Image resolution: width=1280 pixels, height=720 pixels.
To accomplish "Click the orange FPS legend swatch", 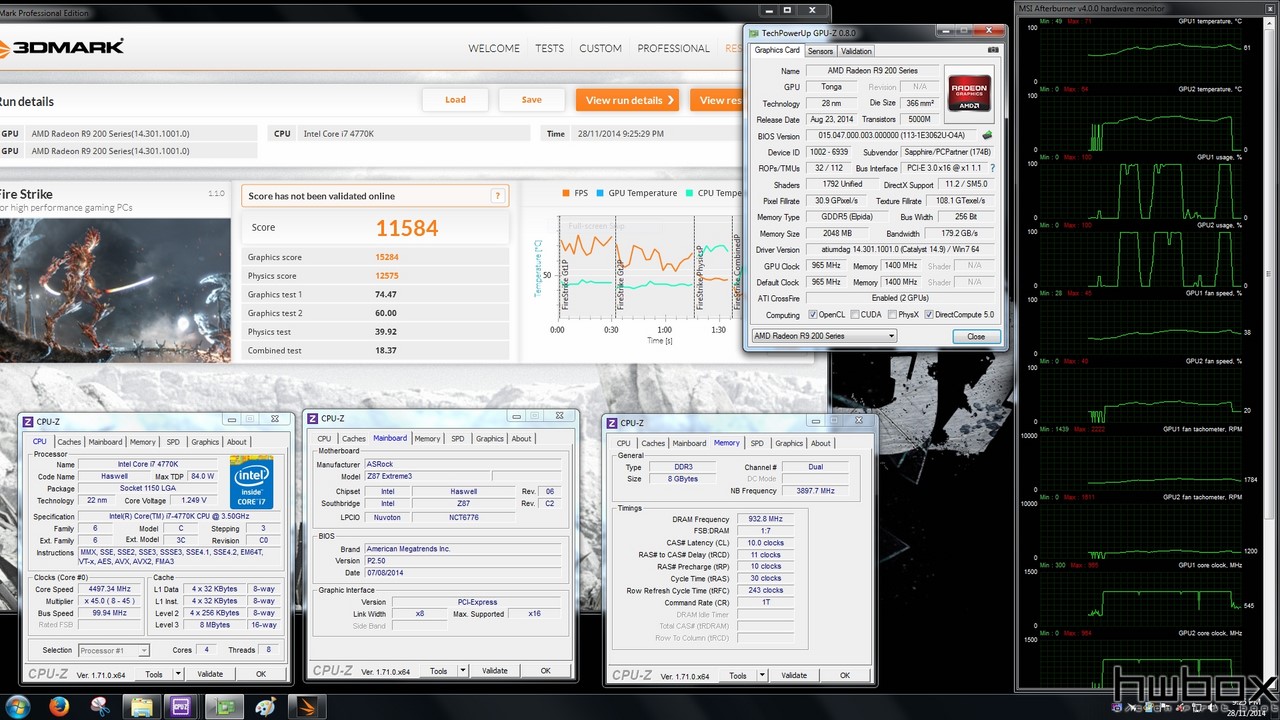I will click(566, 193).
